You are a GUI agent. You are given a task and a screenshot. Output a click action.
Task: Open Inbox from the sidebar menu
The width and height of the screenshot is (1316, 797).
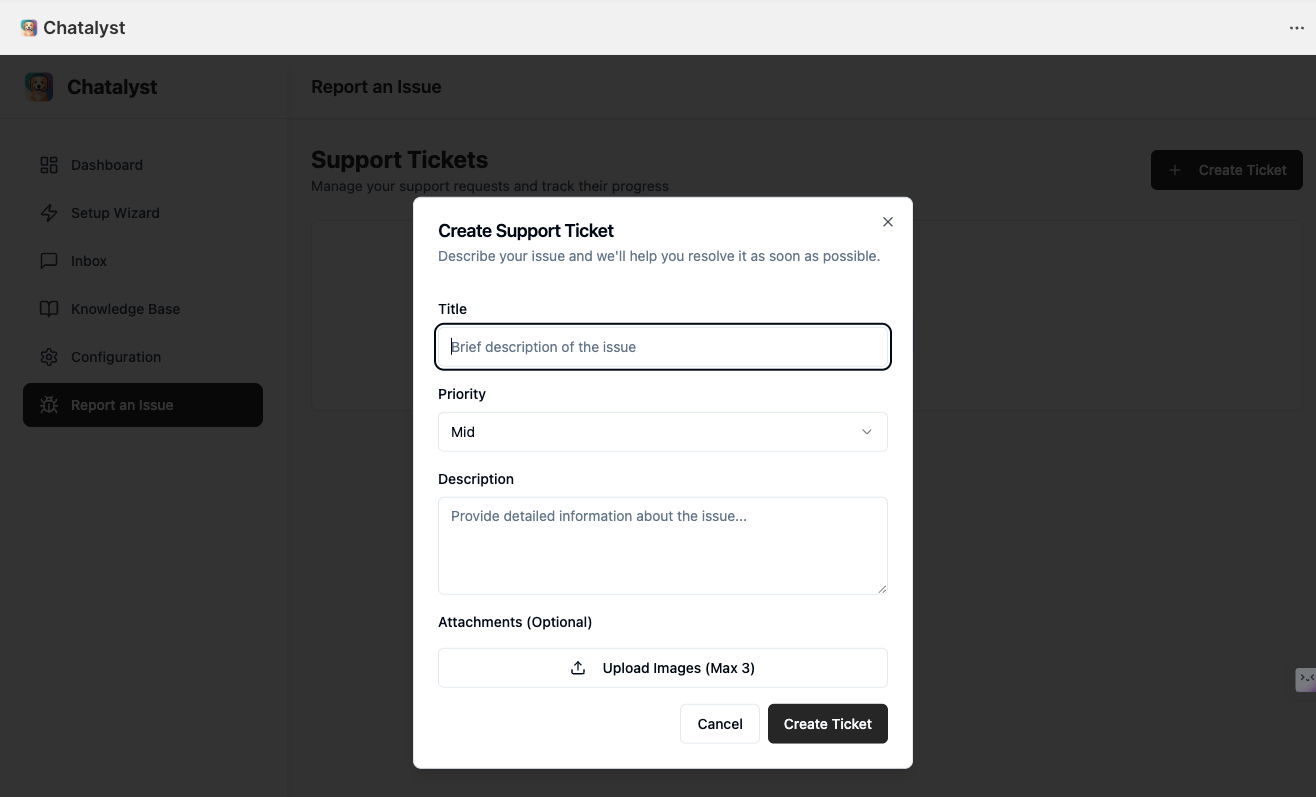click(89, 261)
